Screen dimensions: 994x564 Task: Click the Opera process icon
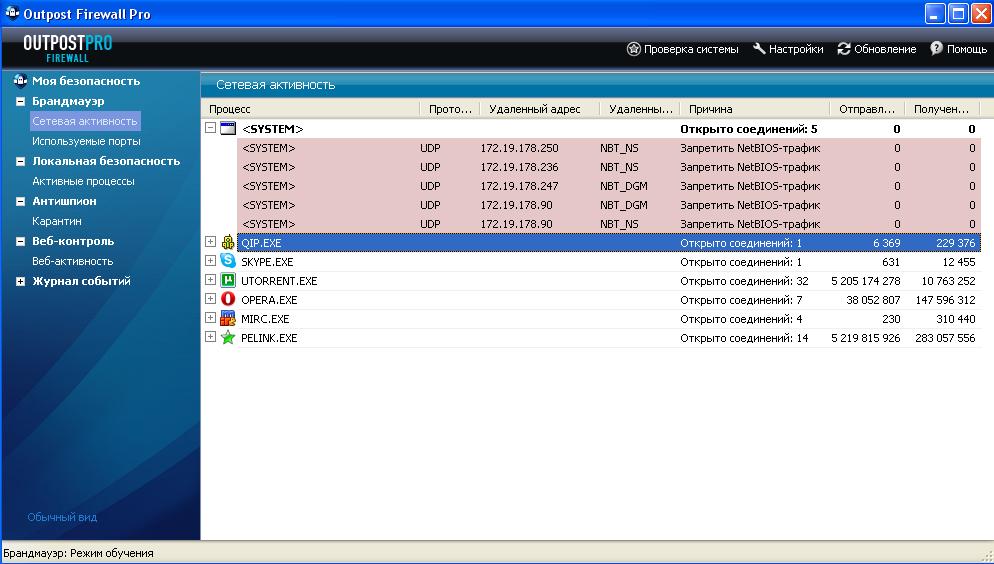(x=228, y=299)
